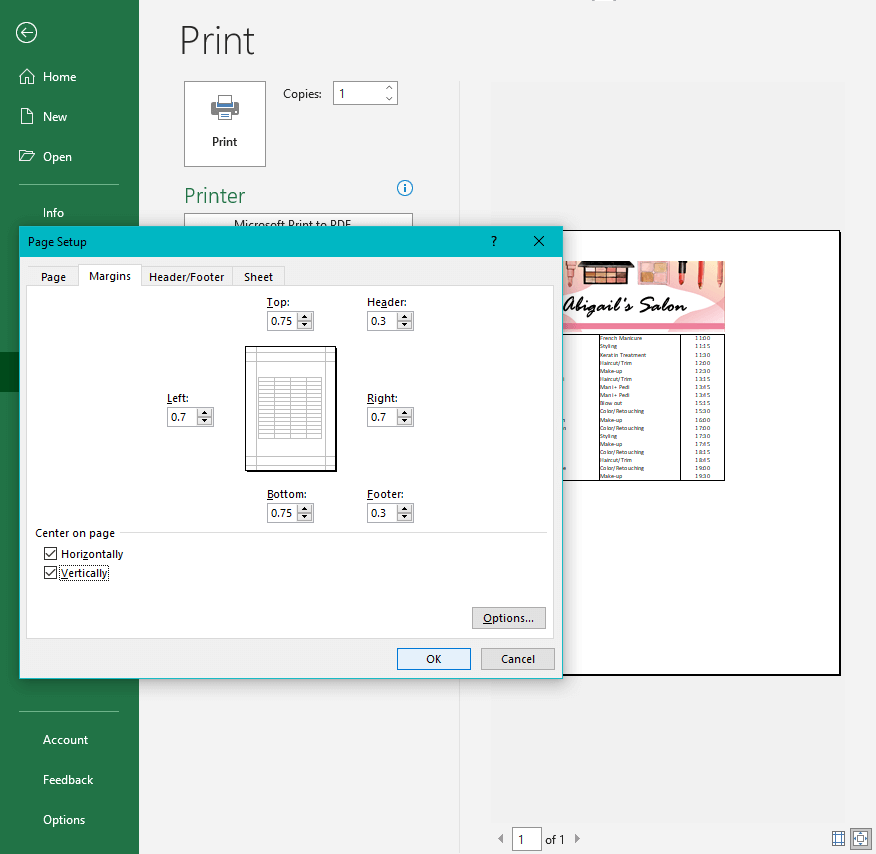Screen dimensions: 876x854
Task: Click Zoom to Page icon
Action: coord(859,838)
